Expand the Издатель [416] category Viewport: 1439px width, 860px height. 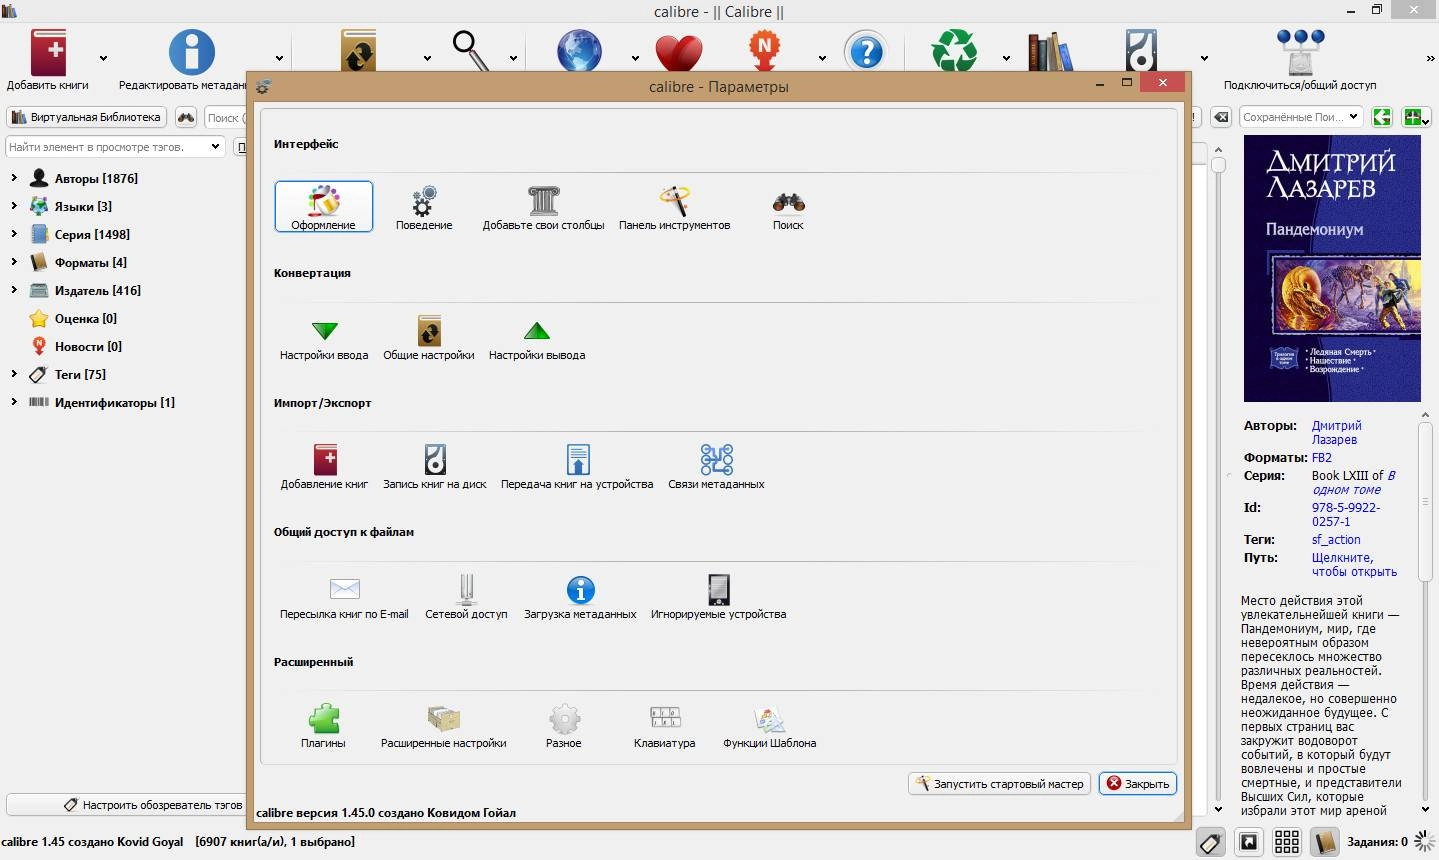pyautogui.click(x=14, y=290)
